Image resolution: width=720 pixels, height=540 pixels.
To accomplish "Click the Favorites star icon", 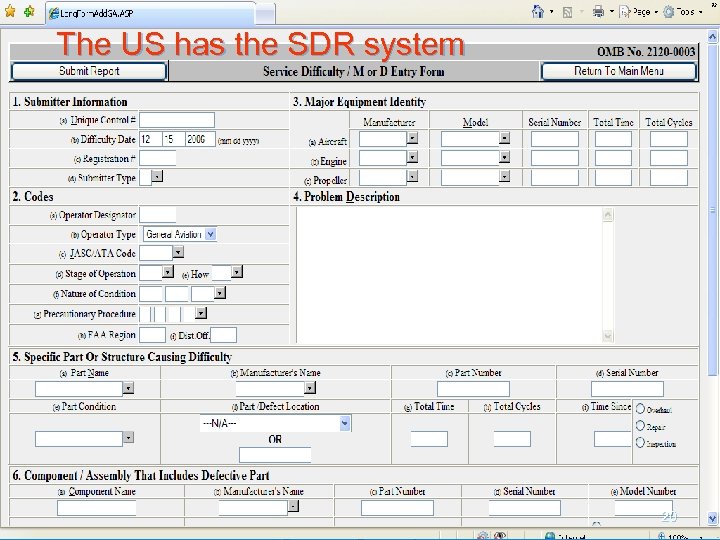I will point(9,12).
